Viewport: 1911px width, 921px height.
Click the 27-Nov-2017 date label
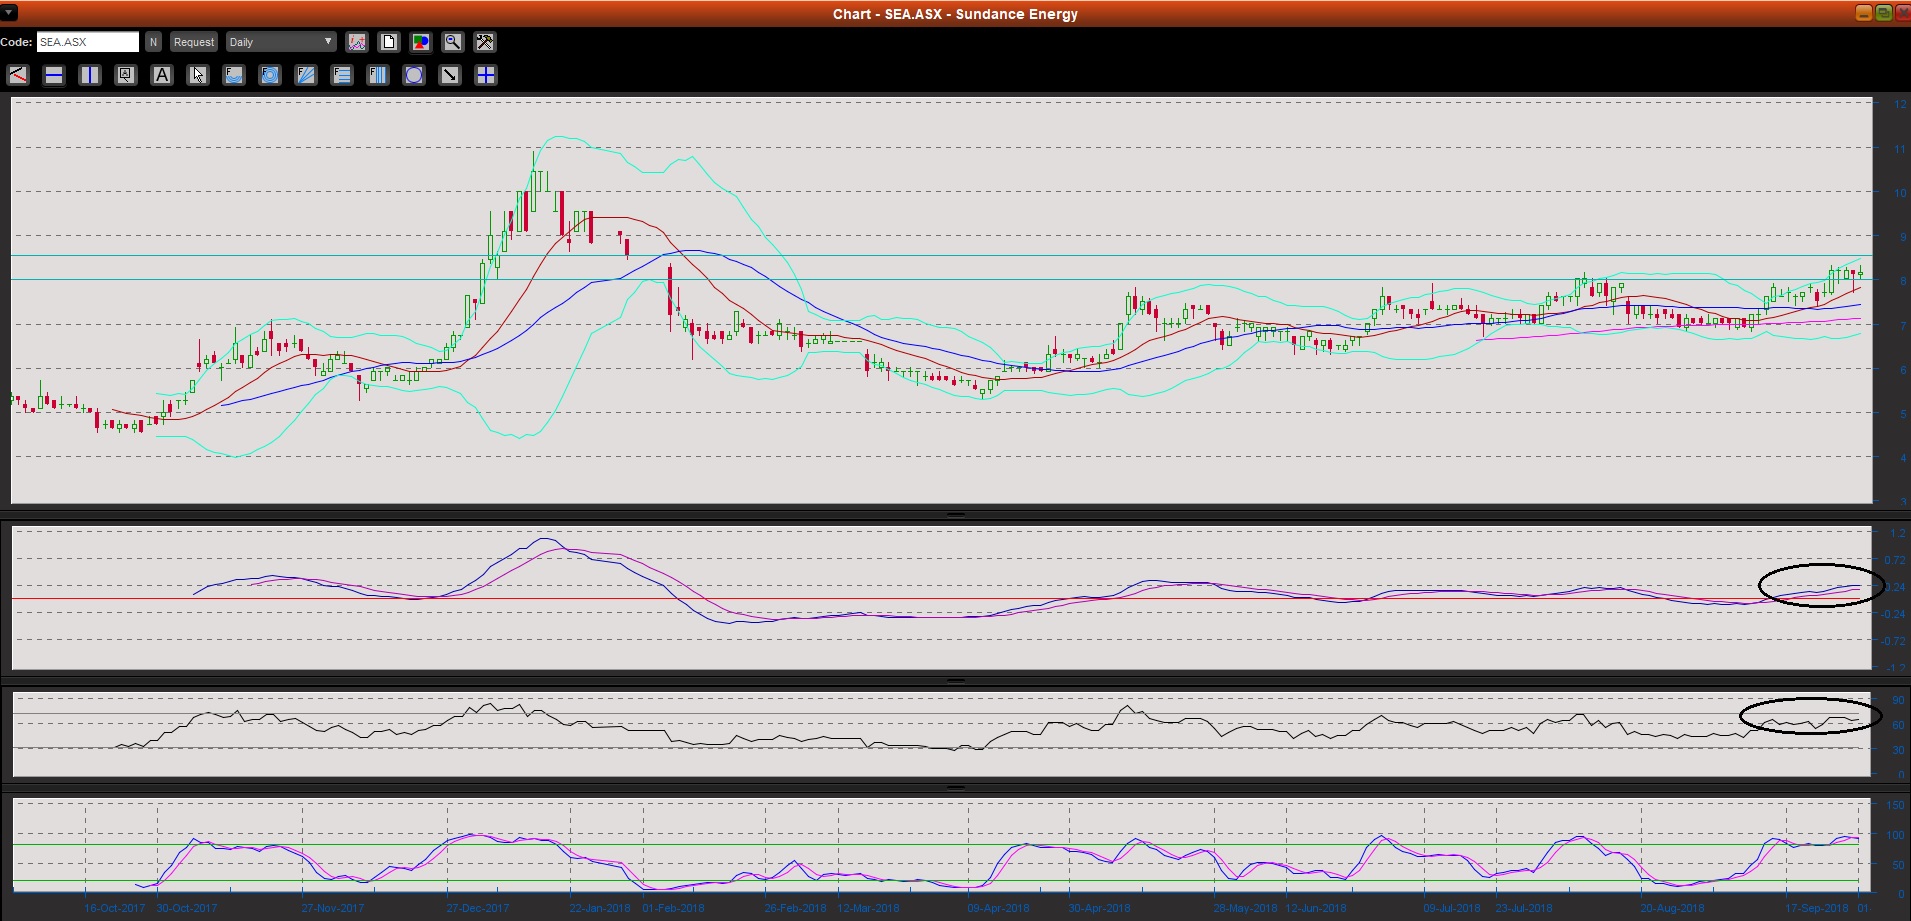point(333,908)
